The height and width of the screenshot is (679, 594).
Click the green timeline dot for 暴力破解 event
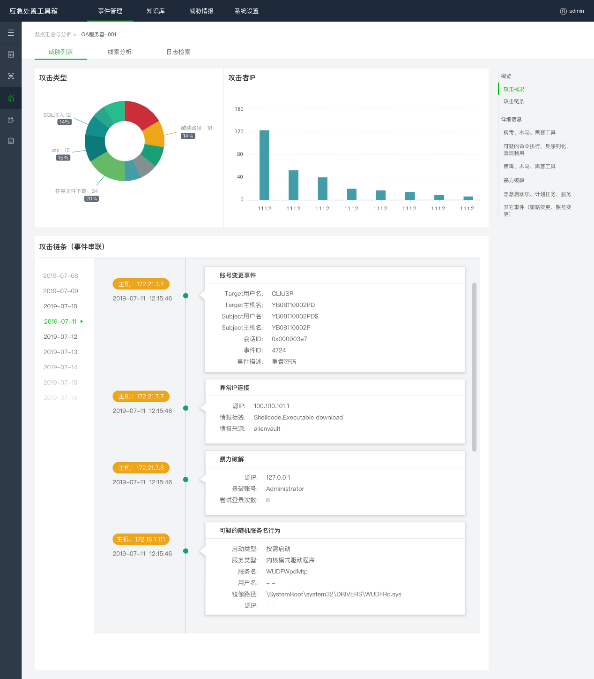[186, 479]
